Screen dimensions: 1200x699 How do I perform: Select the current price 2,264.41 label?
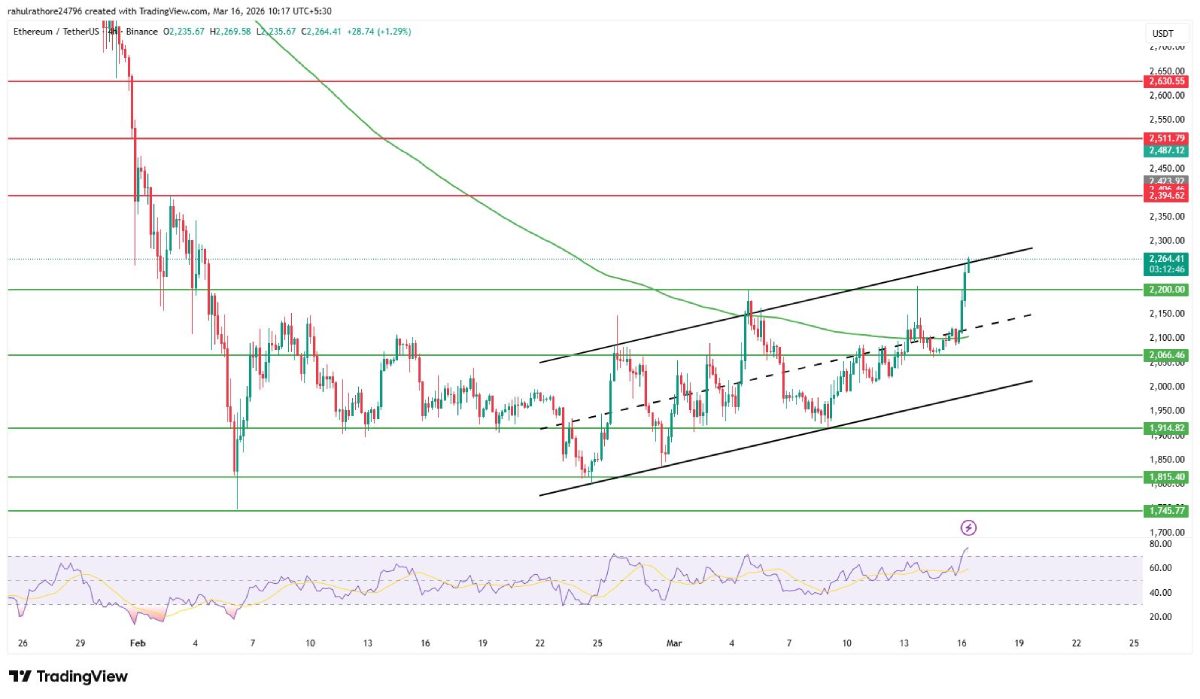coord(1166,258)
